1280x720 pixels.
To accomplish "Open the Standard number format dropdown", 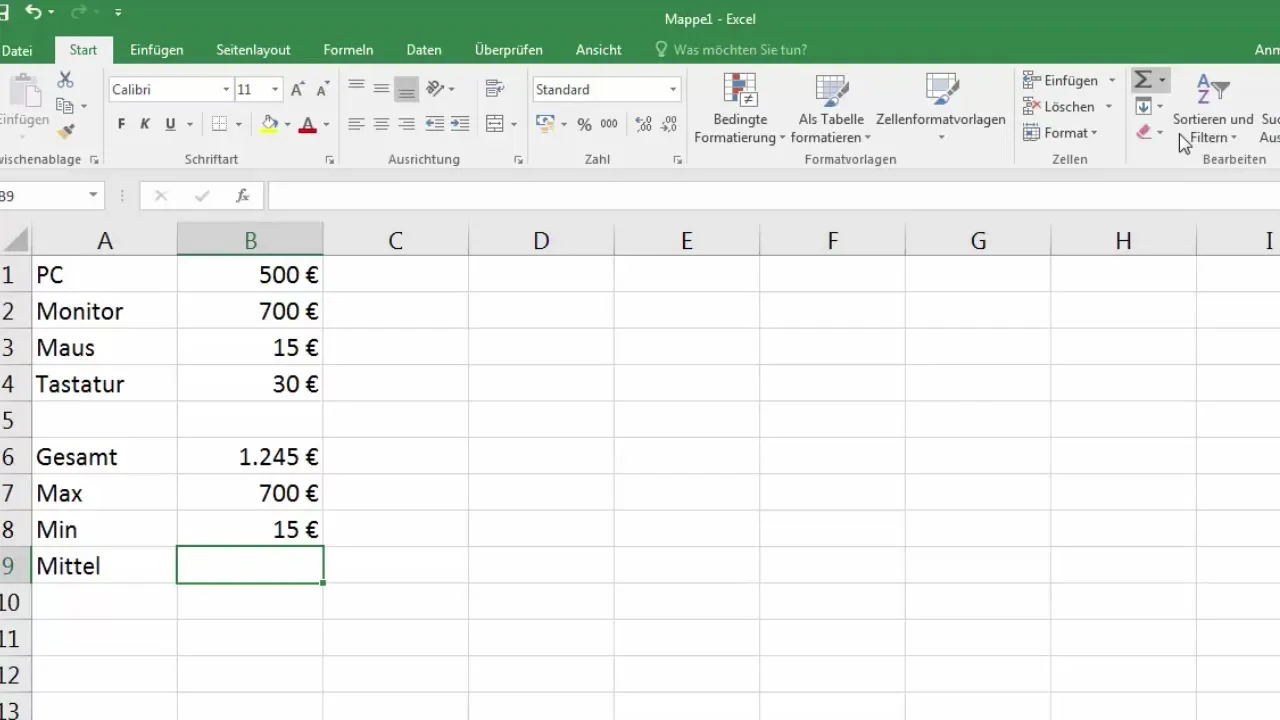I will point(673,90).
